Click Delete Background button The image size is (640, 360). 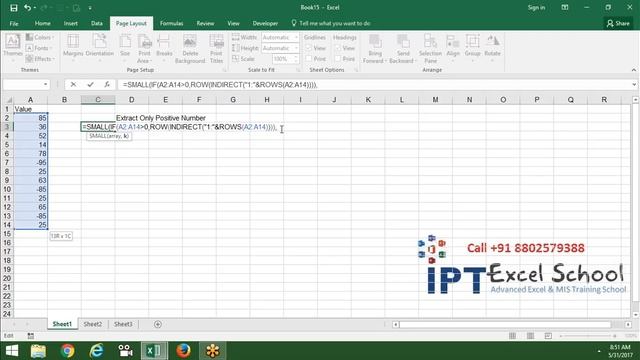190,48
